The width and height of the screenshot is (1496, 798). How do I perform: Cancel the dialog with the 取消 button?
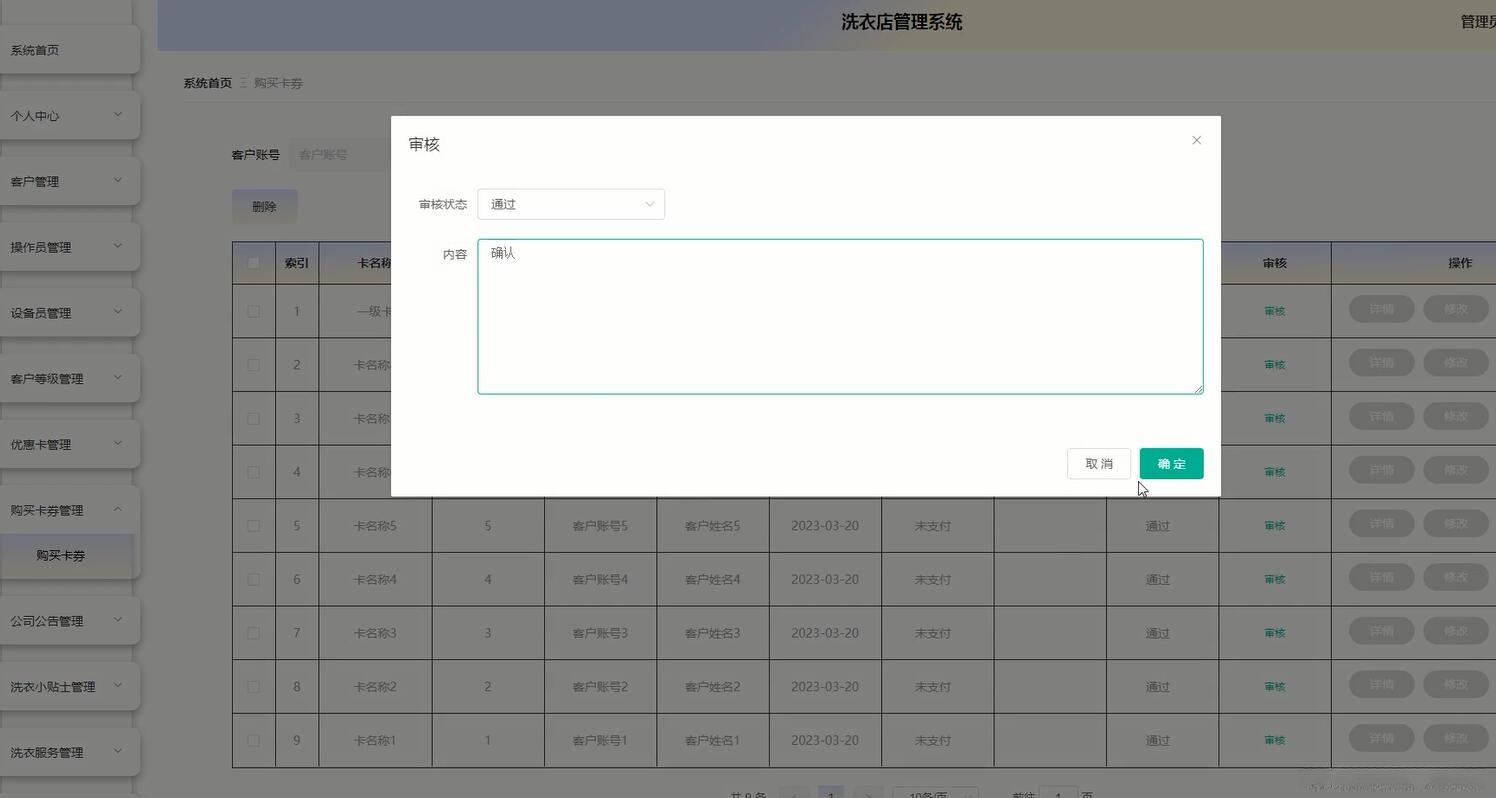(x=1098, y=463)
